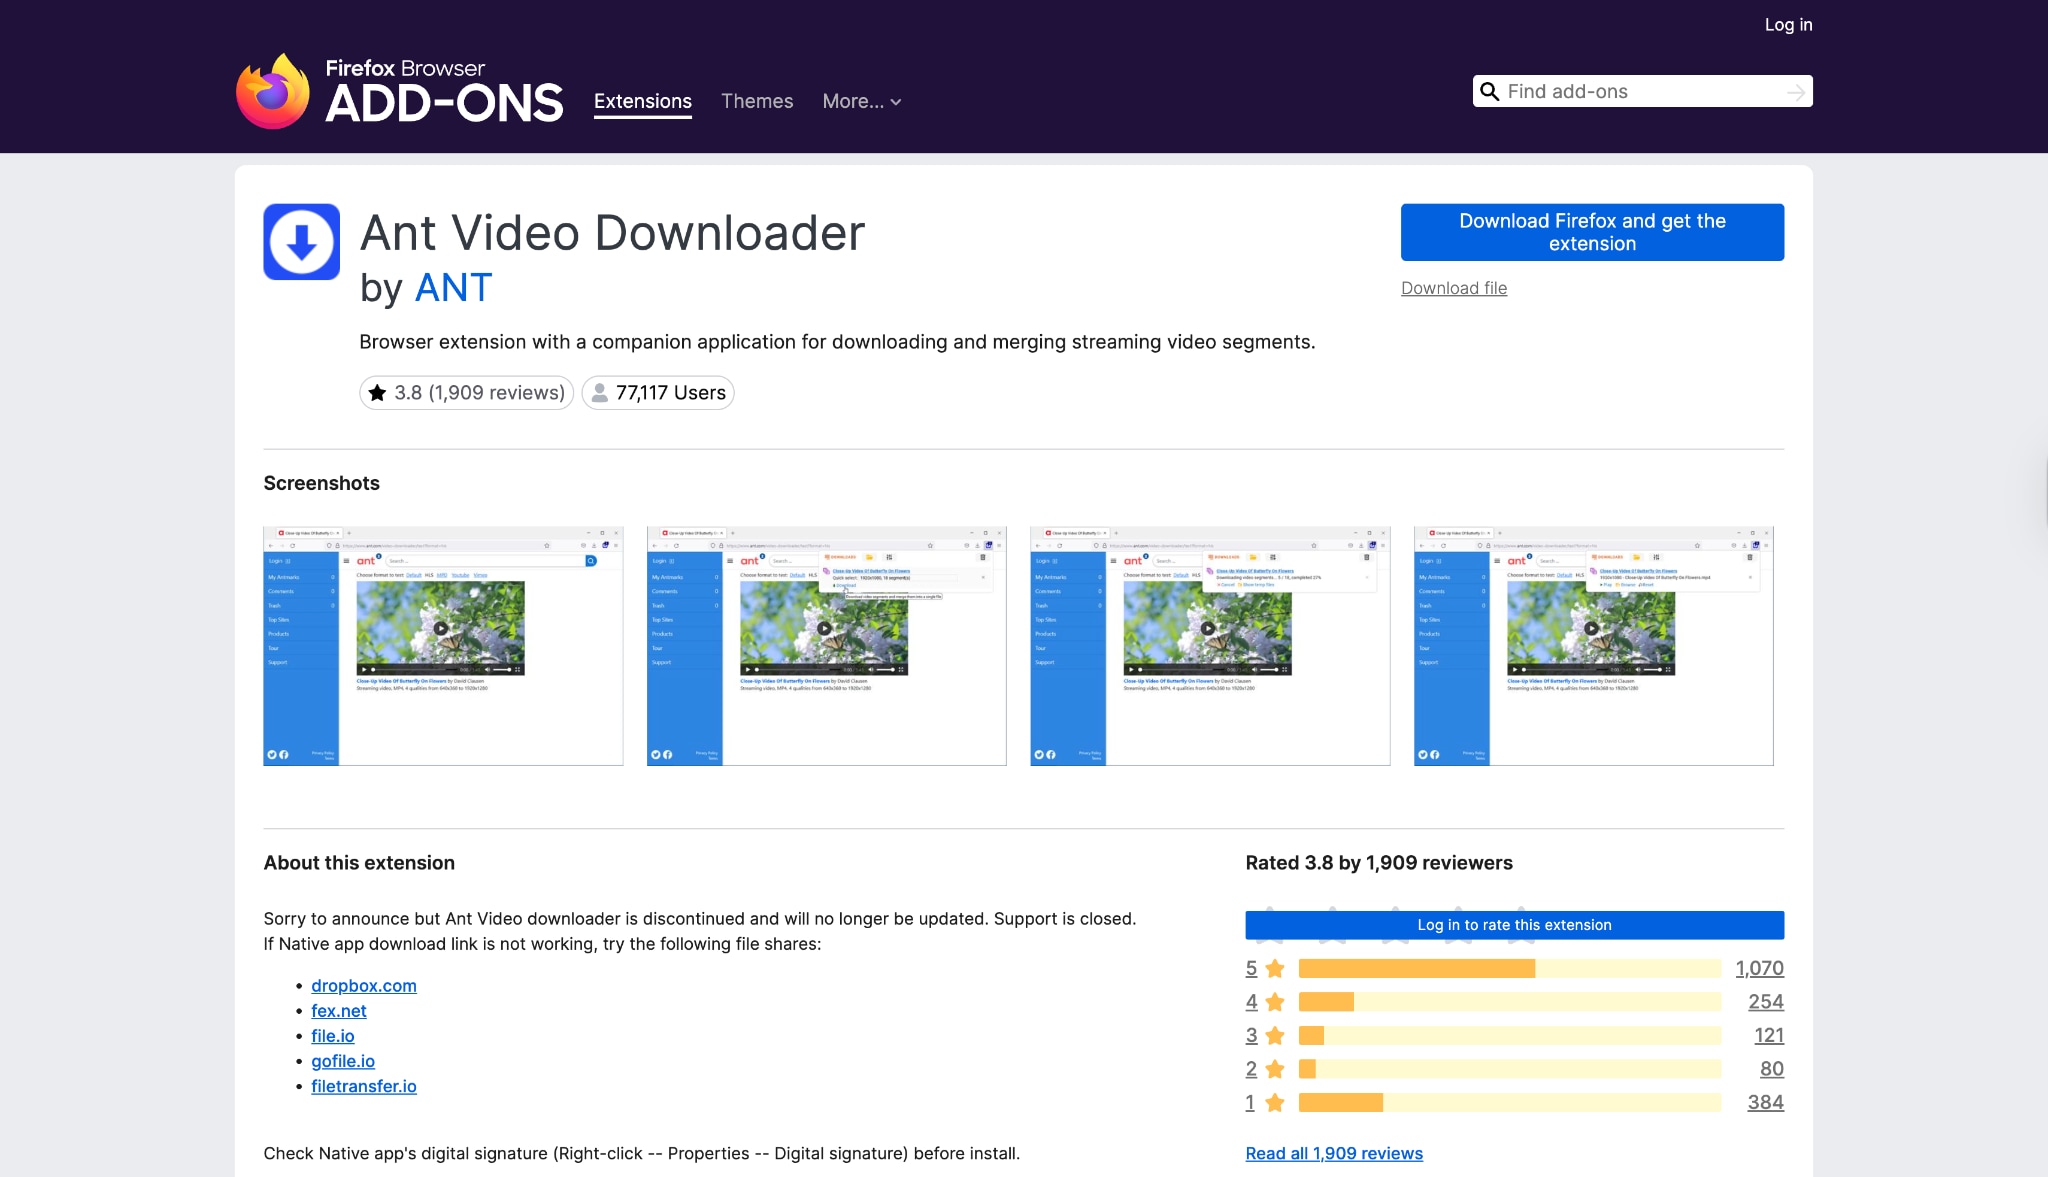Viewport: 2048px width, 1177px height.
Task: Open the dropbox.com file share link
Action: pos(364,985)
